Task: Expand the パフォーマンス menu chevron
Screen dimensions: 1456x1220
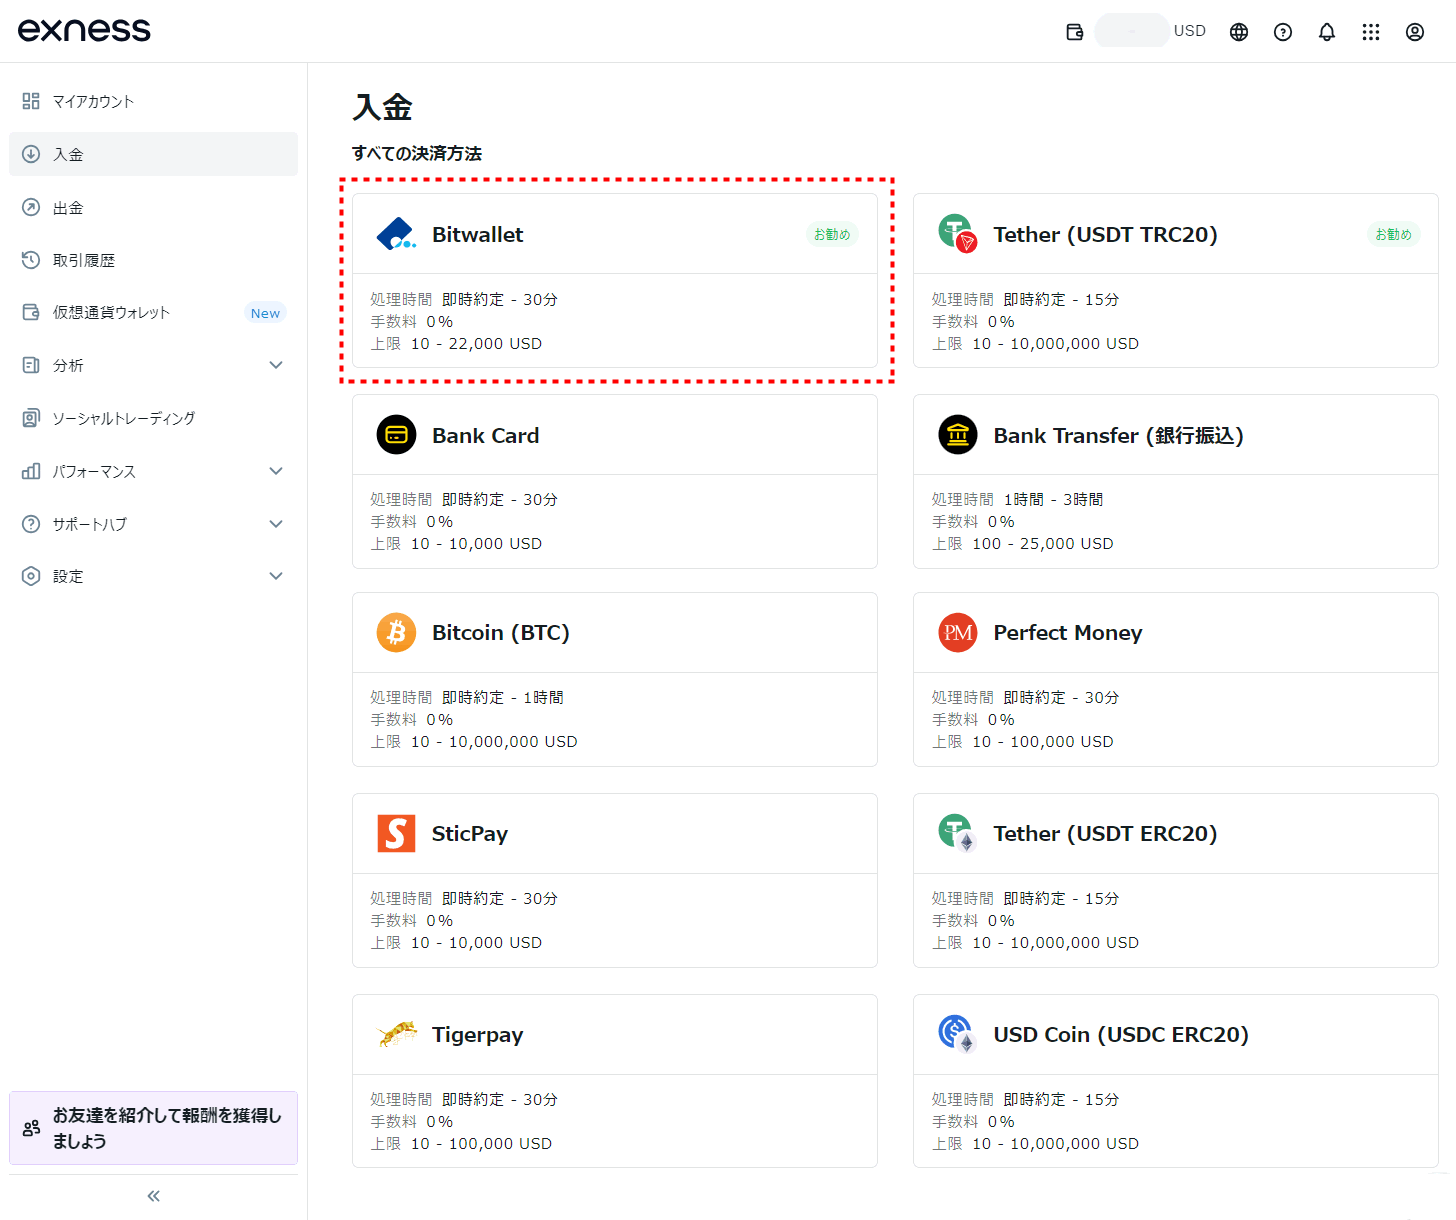Action: (276, 471)
